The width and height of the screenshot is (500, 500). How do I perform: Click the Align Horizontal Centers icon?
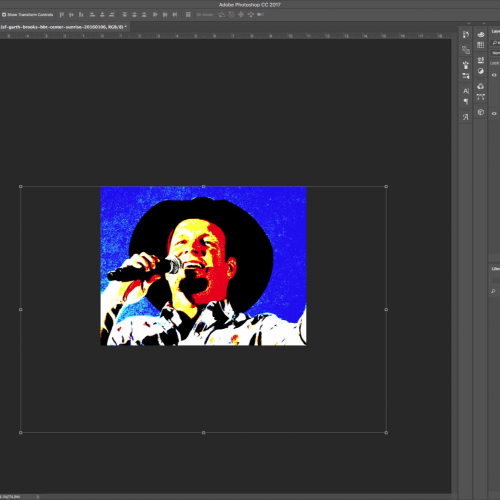coord(102,15)
